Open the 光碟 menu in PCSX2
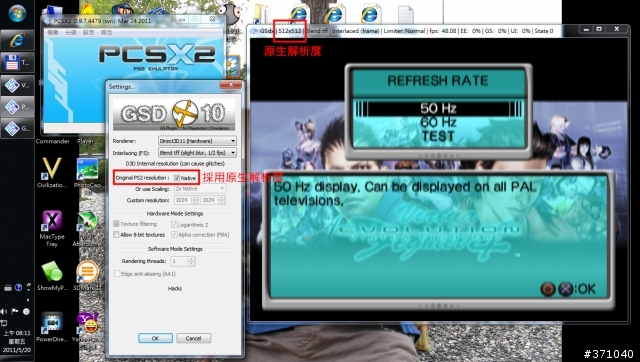 pyautogui.click(x=71, y=32)
